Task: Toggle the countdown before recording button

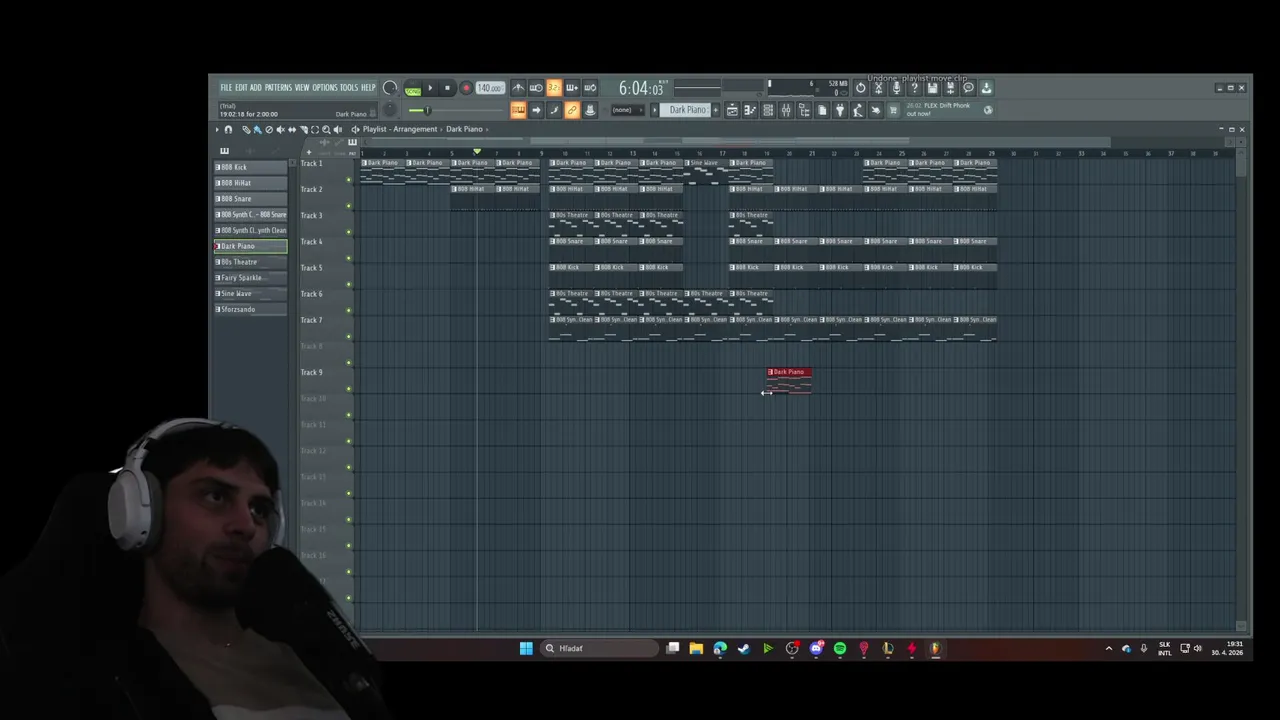Action: pyautogui.click(x=554, y=88)
